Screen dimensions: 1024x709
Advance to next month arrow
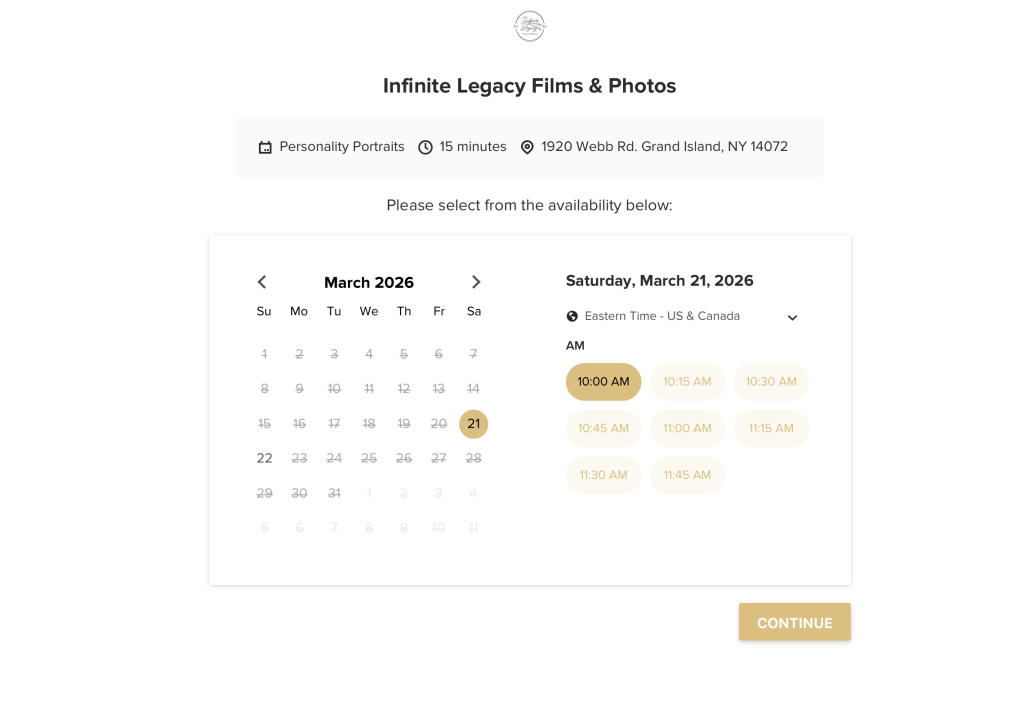click(x=476, y=282)
